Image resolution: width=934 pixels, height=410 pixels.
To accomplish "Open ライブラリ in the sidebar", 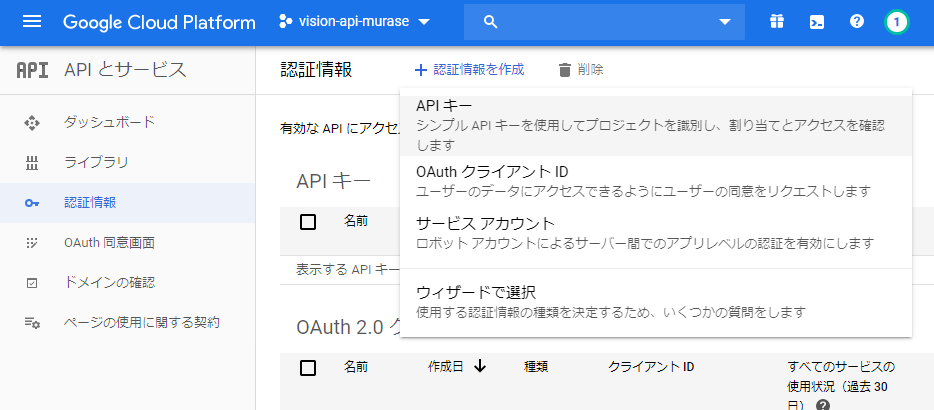I will (x=127, y=163).
